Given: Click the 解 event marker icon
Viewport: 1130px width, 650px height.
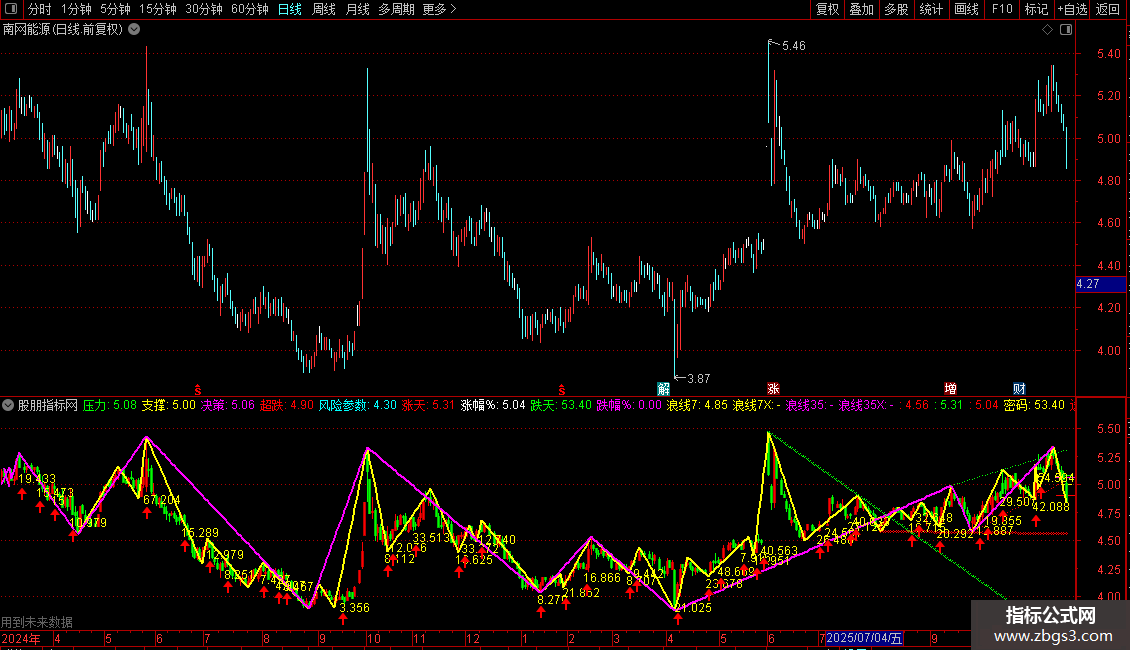Looking at the screenshot, I should click(664, 388).
